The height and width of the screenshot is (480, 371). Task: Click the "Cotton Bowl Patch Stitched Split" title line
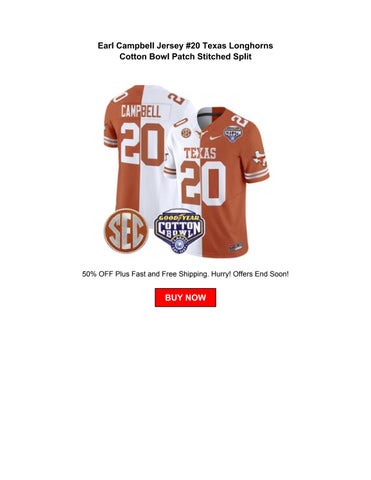pos(185,56)
